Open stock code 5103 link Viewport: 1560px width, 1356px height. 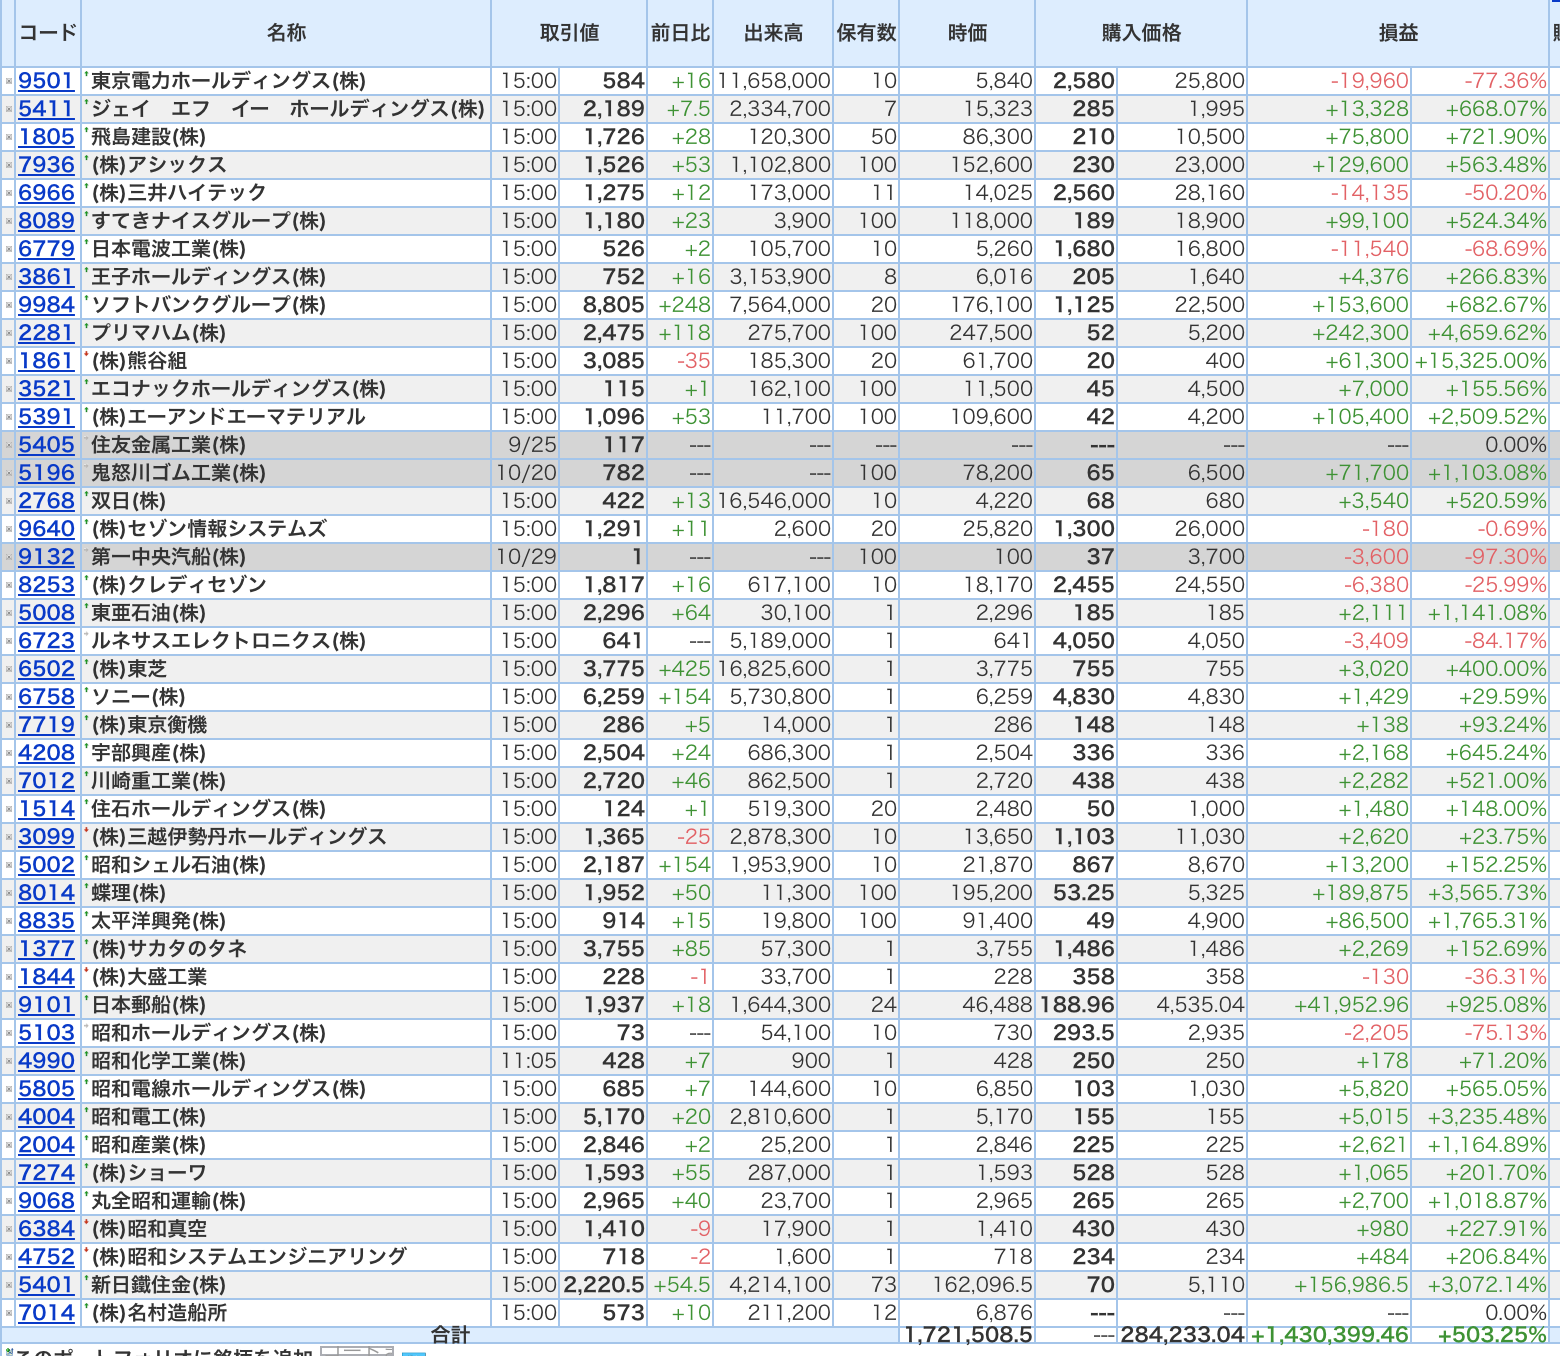pyautogui.click(x=46, y=1033)
